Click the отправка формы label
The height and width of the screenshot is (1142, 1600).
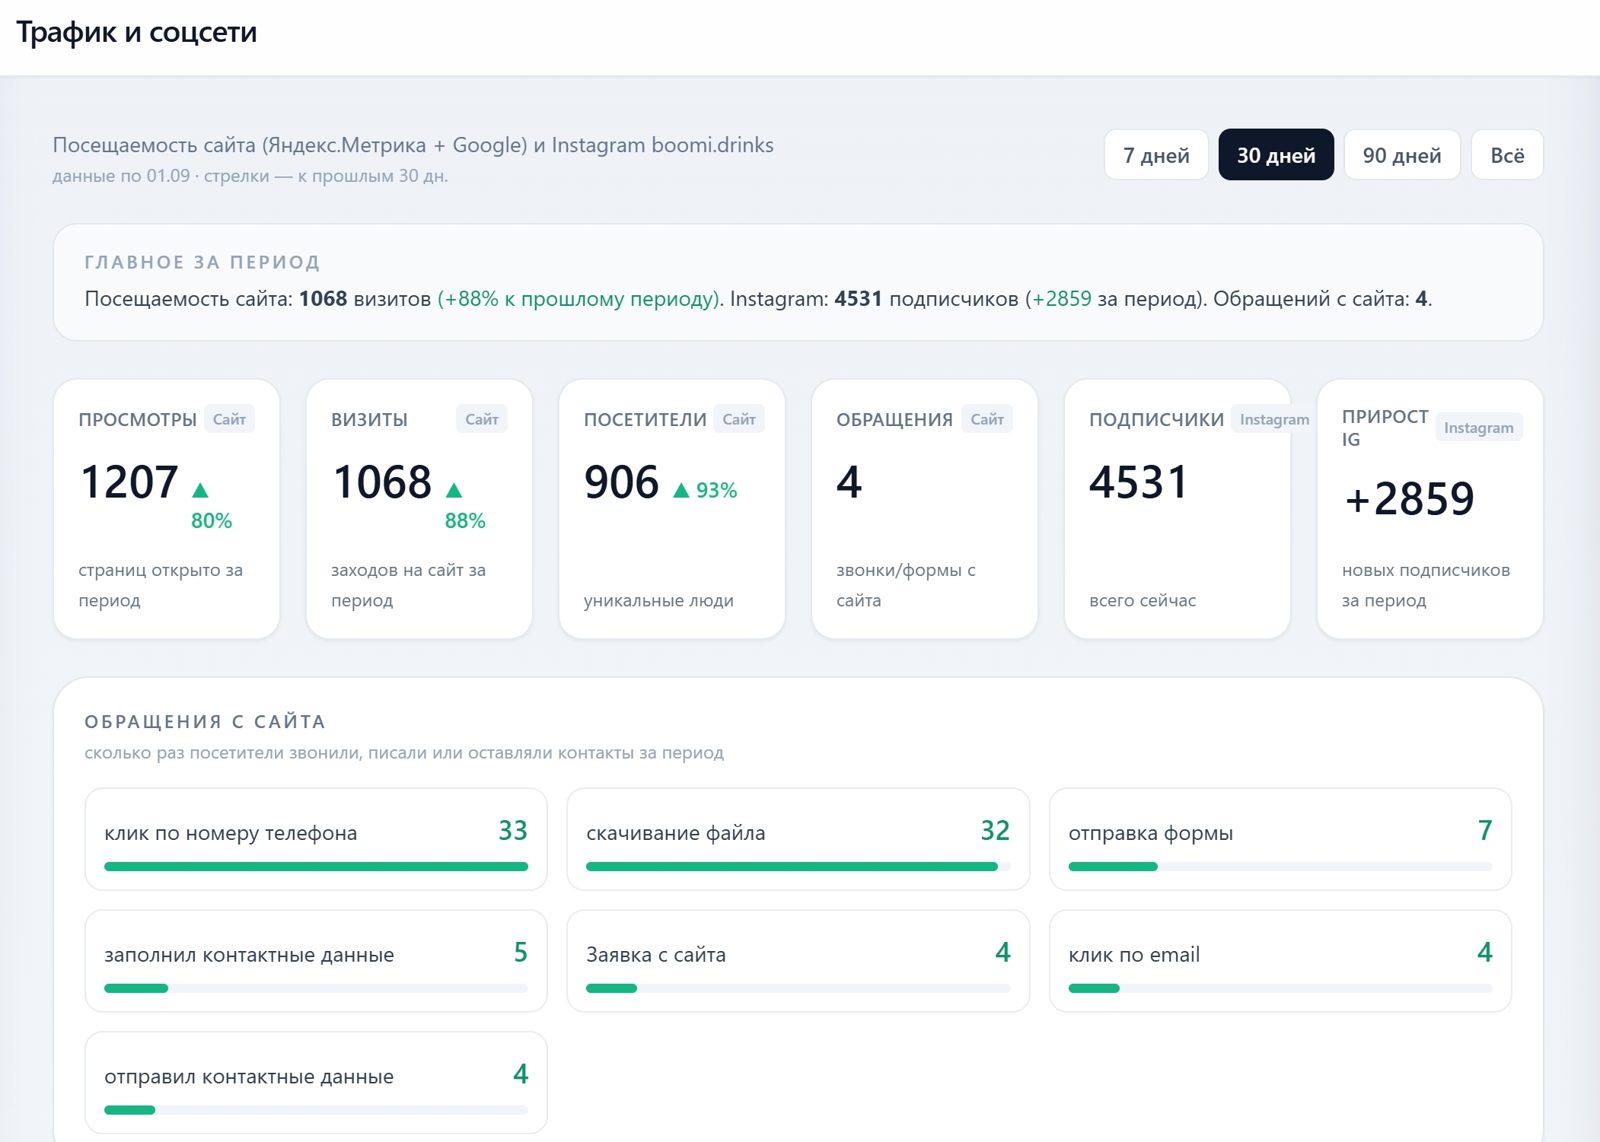pyautogui.click(x=1150, y=833)
